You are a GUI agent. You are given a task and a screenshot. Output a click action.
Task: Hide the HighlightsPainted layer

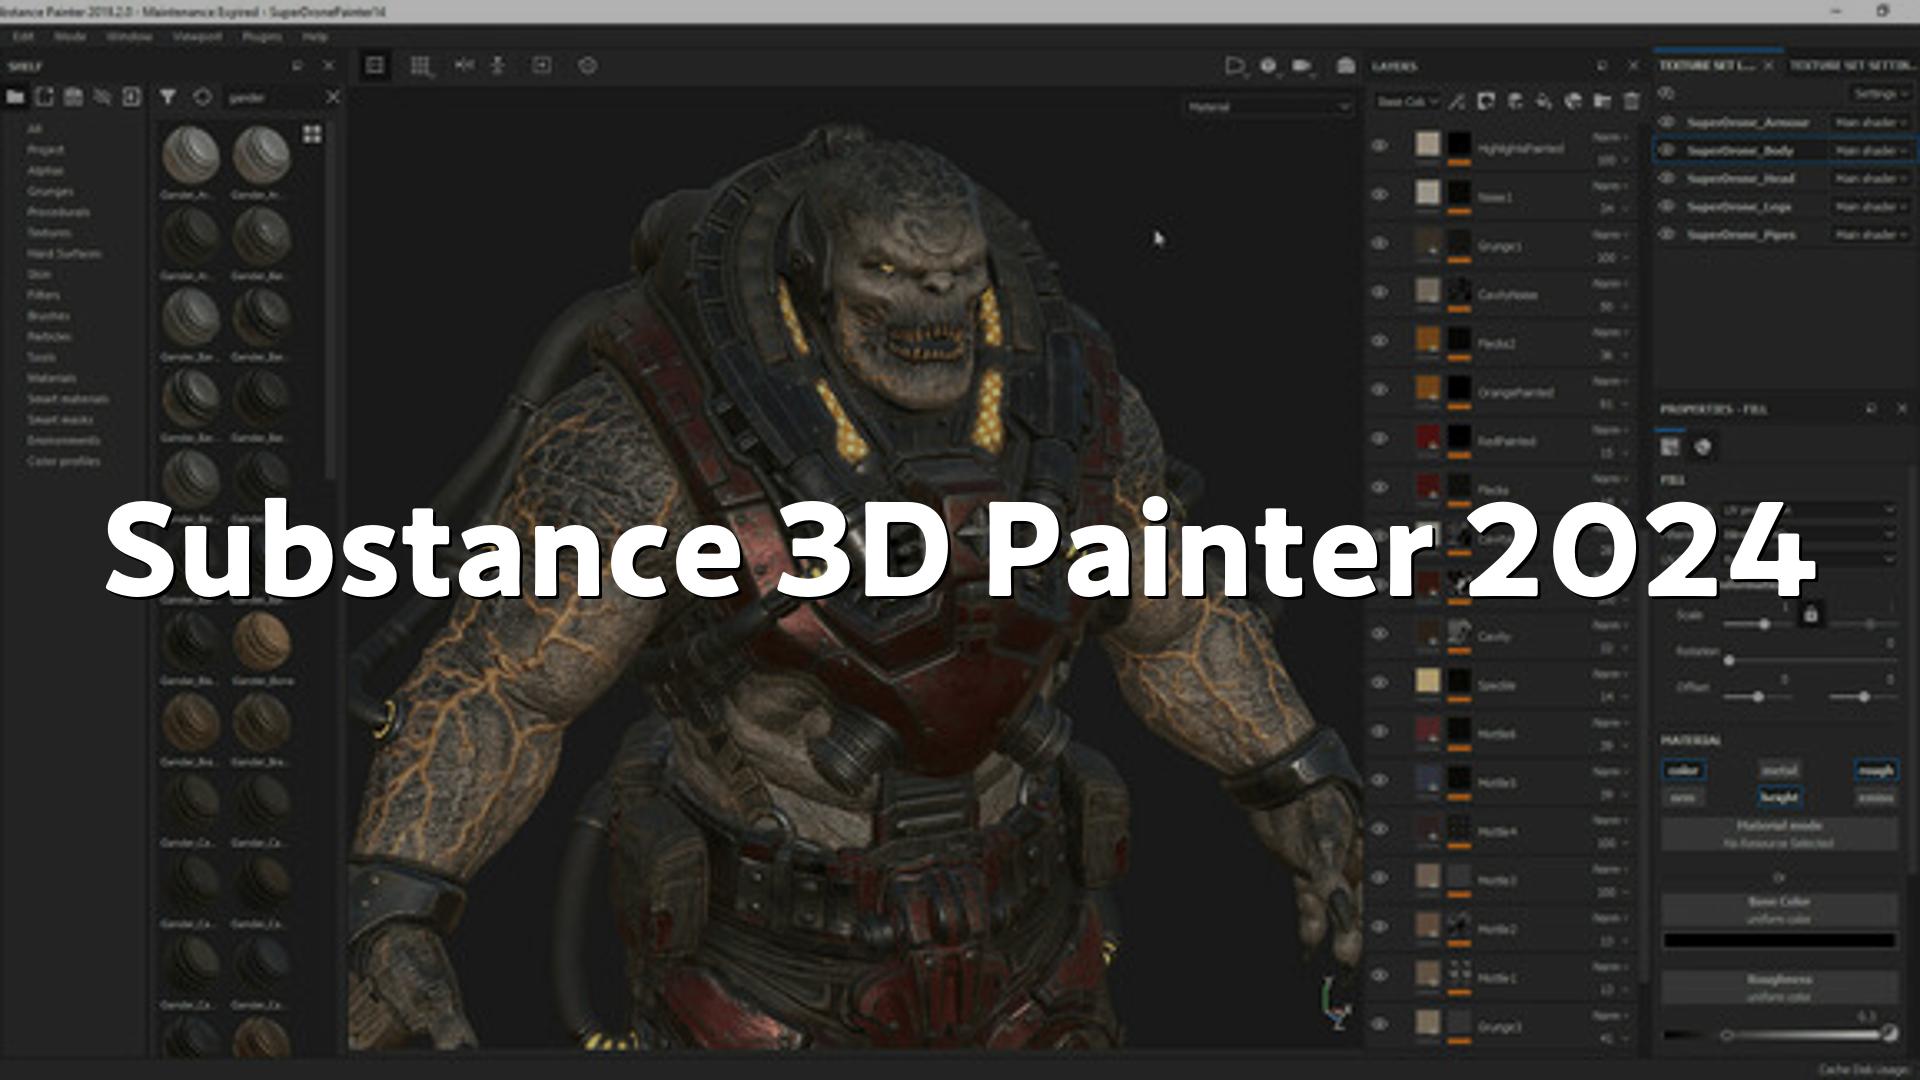coord(1380,146)
